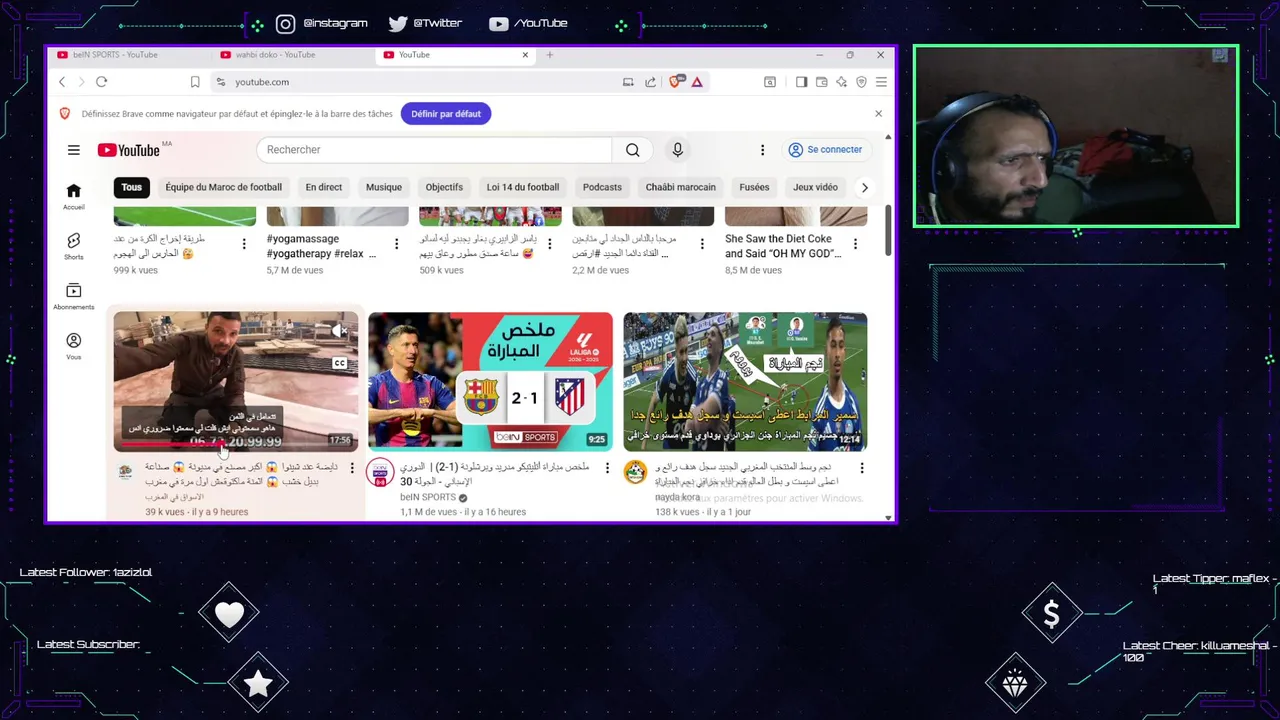Viewport: 1280px width, 720px height.
Task: Select the Podcasts chip
Action: pos(602,187)
